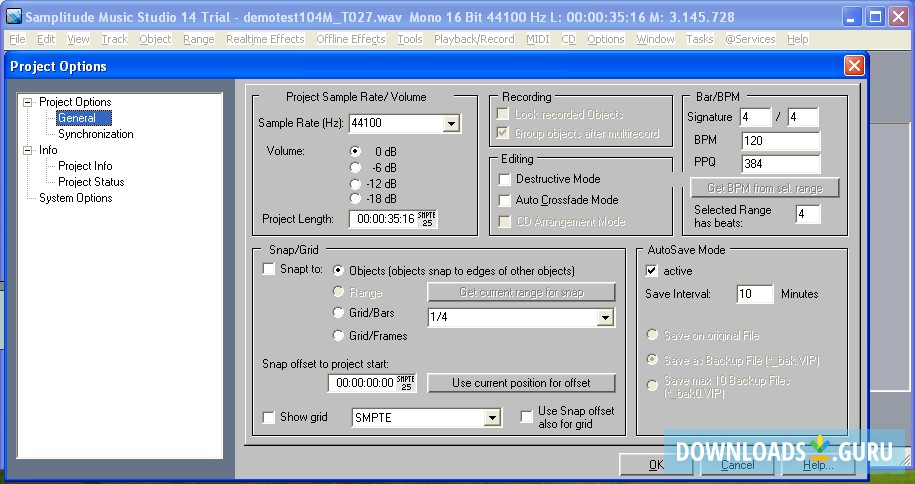Viewport: 915px width, 484px height.
Task: Open the Help menu in menu bar
Action: tap(798, 39)
